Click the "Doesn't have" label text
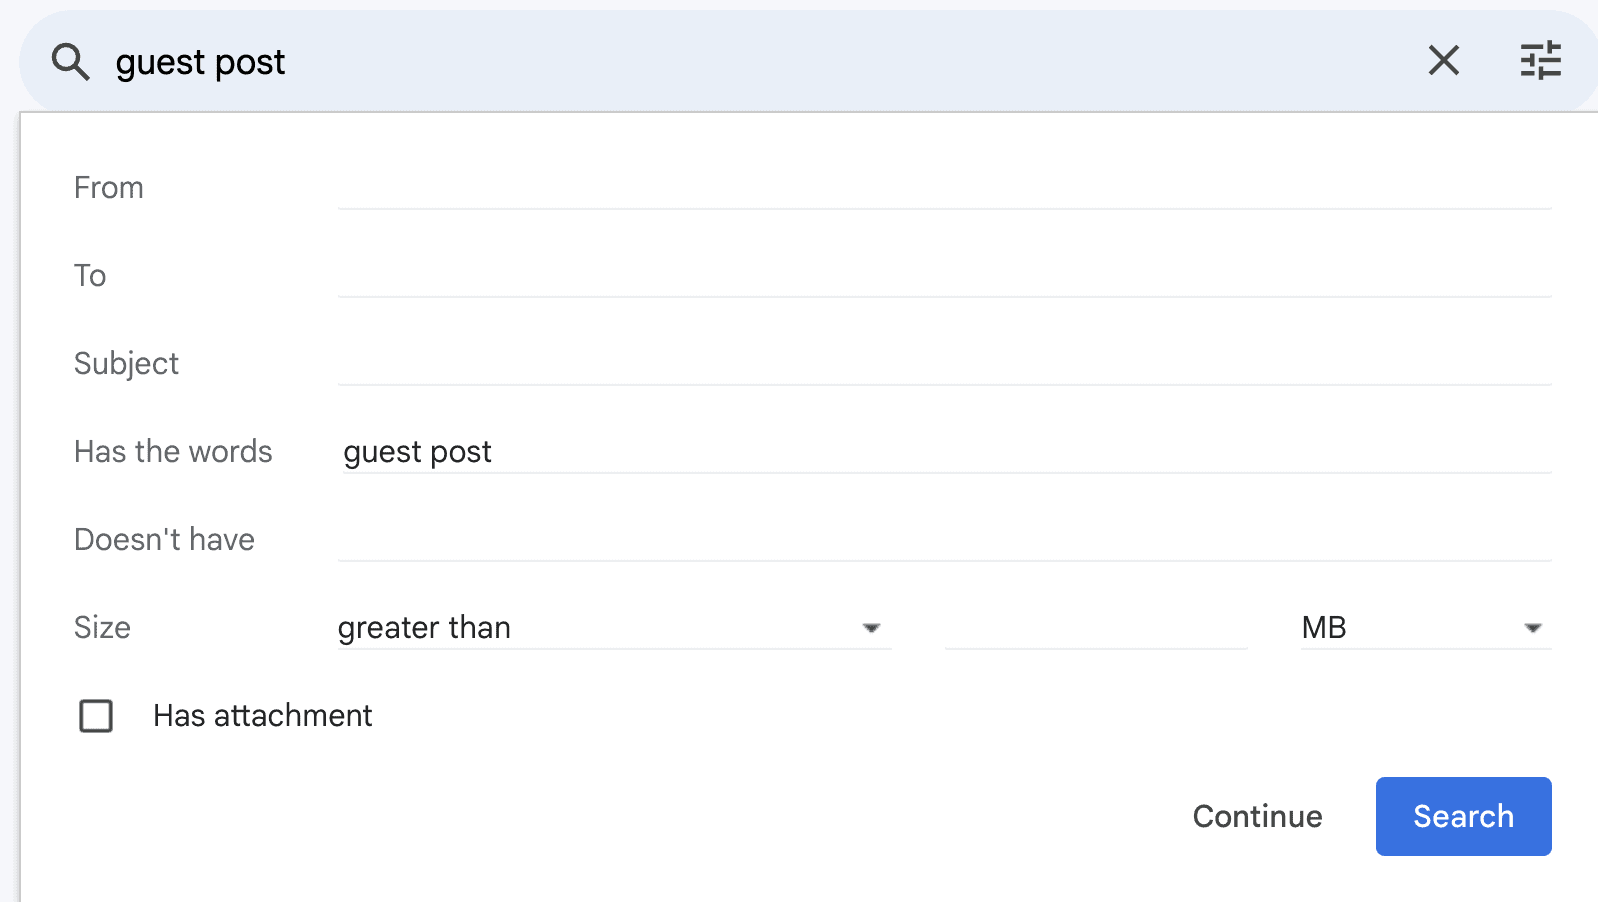This screenshot has width=1598, height=902. [x=164, y=540]
